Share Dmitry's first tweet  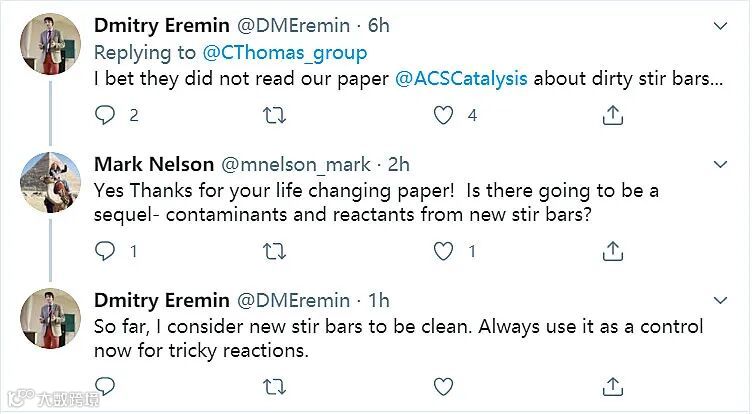[613, 115]
